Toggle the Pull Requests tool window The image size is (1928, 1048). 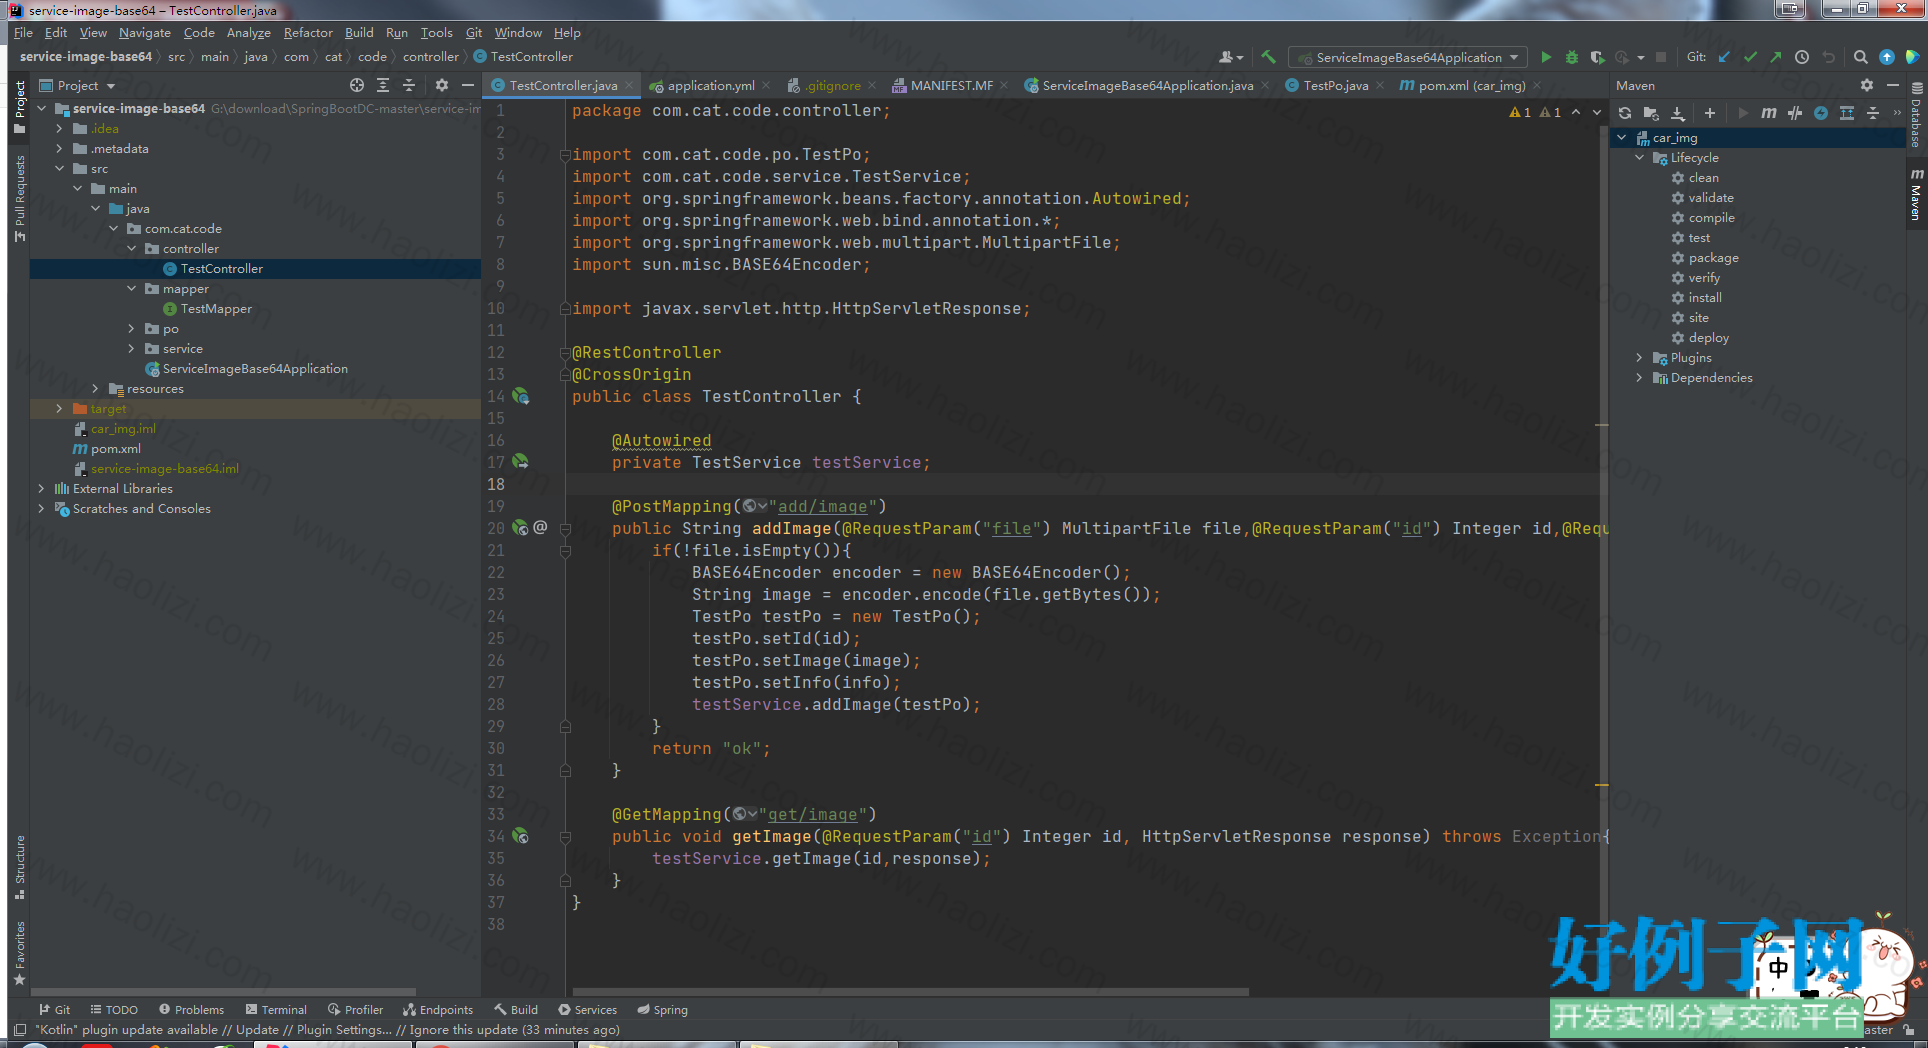click(19, 198)
